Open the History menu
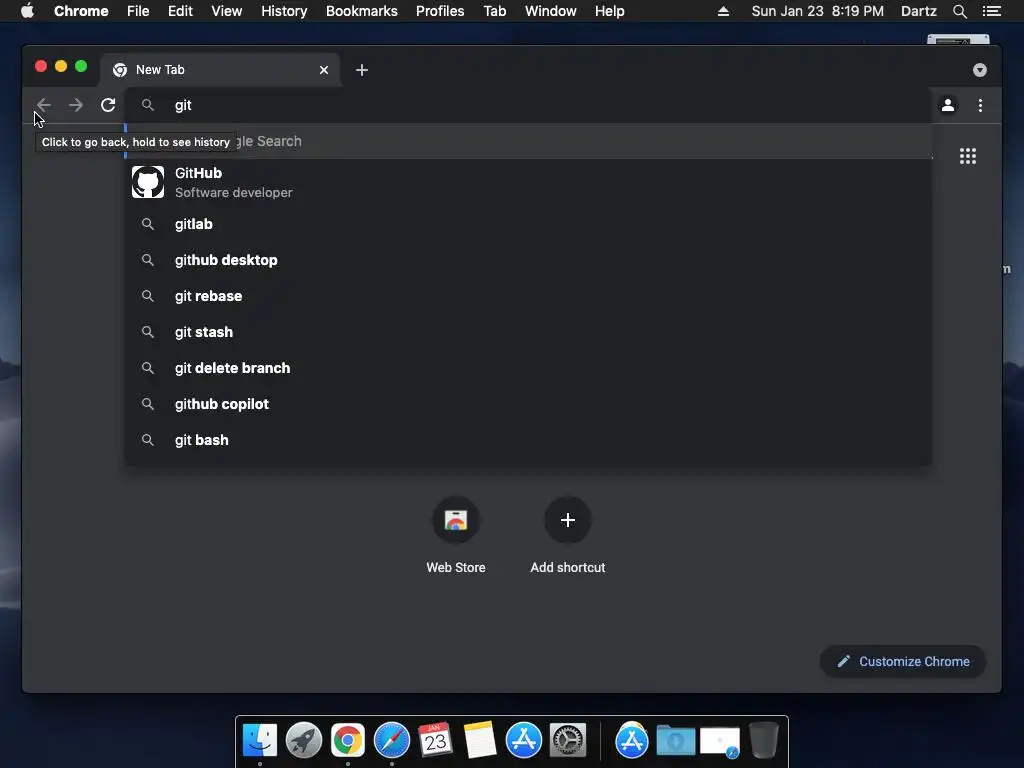The image size is (1024, 768). pyautogui.click(x=284, y=11)
